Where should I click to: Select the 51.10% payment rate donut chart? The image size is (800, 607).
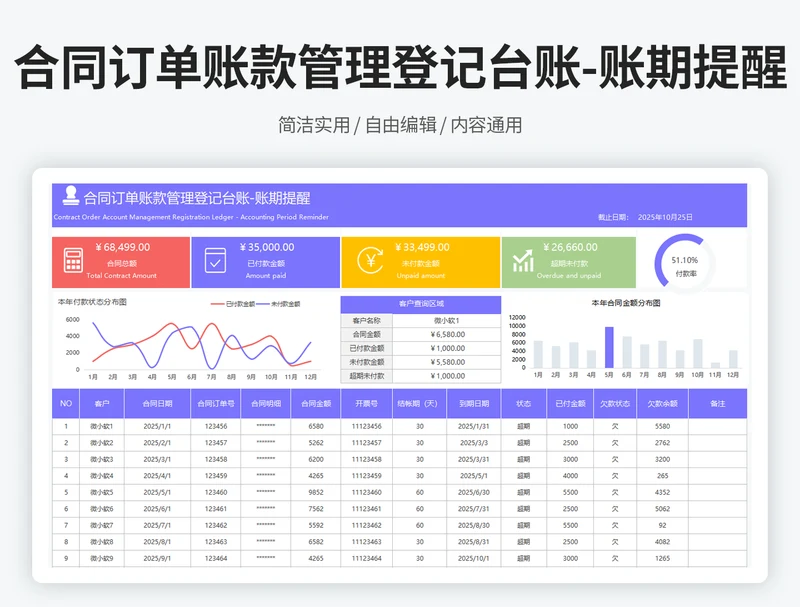(x=684, y=263)
